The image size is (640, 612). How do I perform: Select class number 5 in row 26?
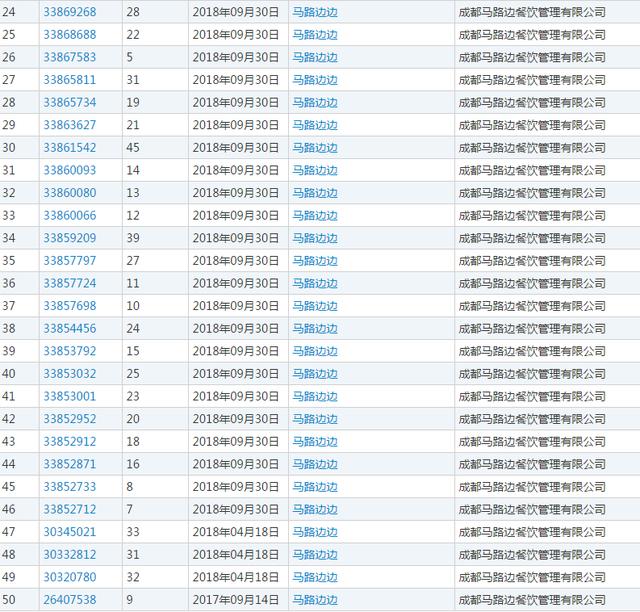[129, 57]
